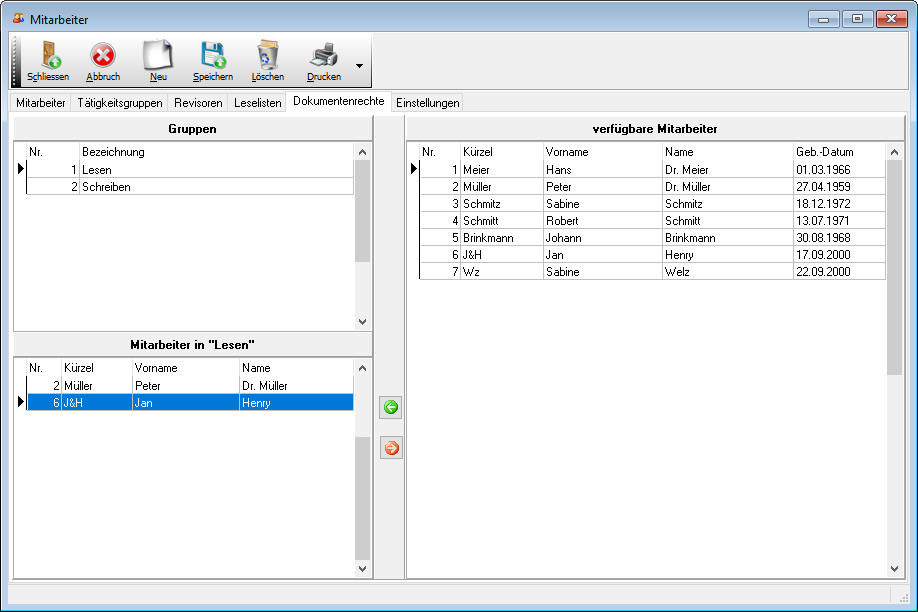Open the Einstellungen tab

(427, 103)
